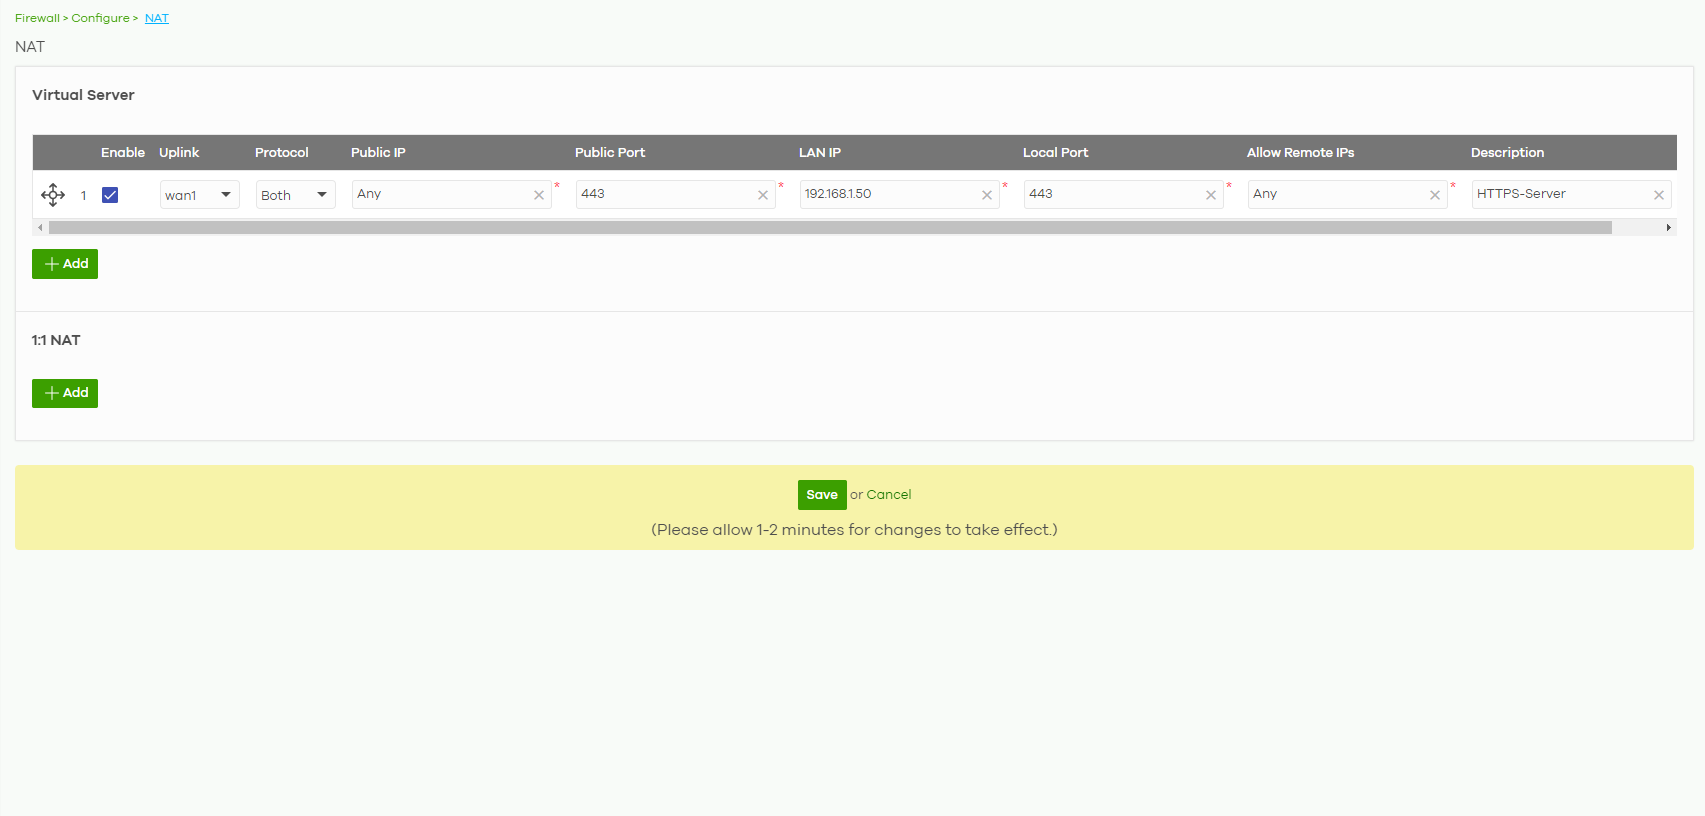Image resolution: width=1705 pixels, height=816 pixels.
Task: Save the NAT configuration changes
Action: (821, 495)
